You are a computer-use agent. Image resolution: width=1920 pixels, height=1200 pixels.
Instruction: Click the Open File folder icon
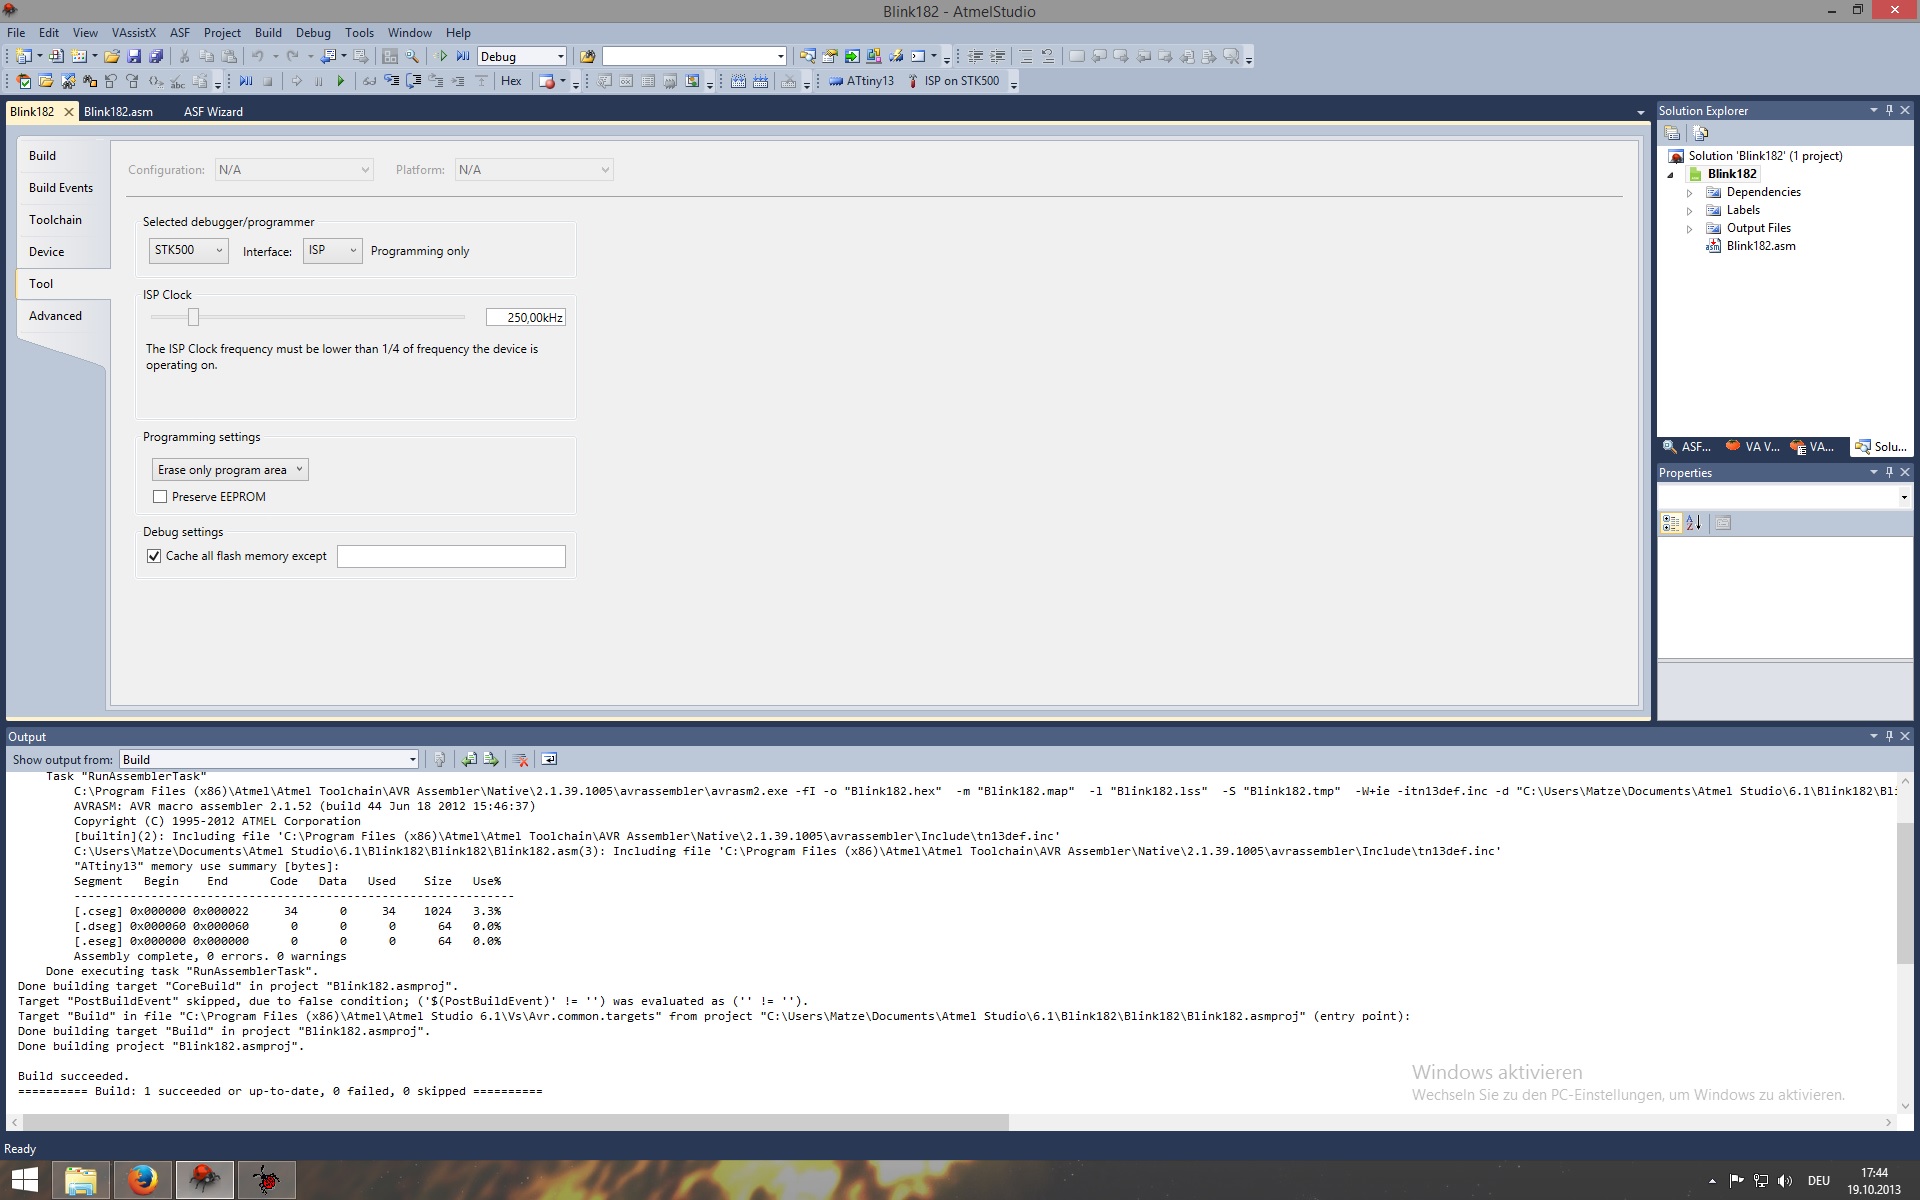coord(112,56)
